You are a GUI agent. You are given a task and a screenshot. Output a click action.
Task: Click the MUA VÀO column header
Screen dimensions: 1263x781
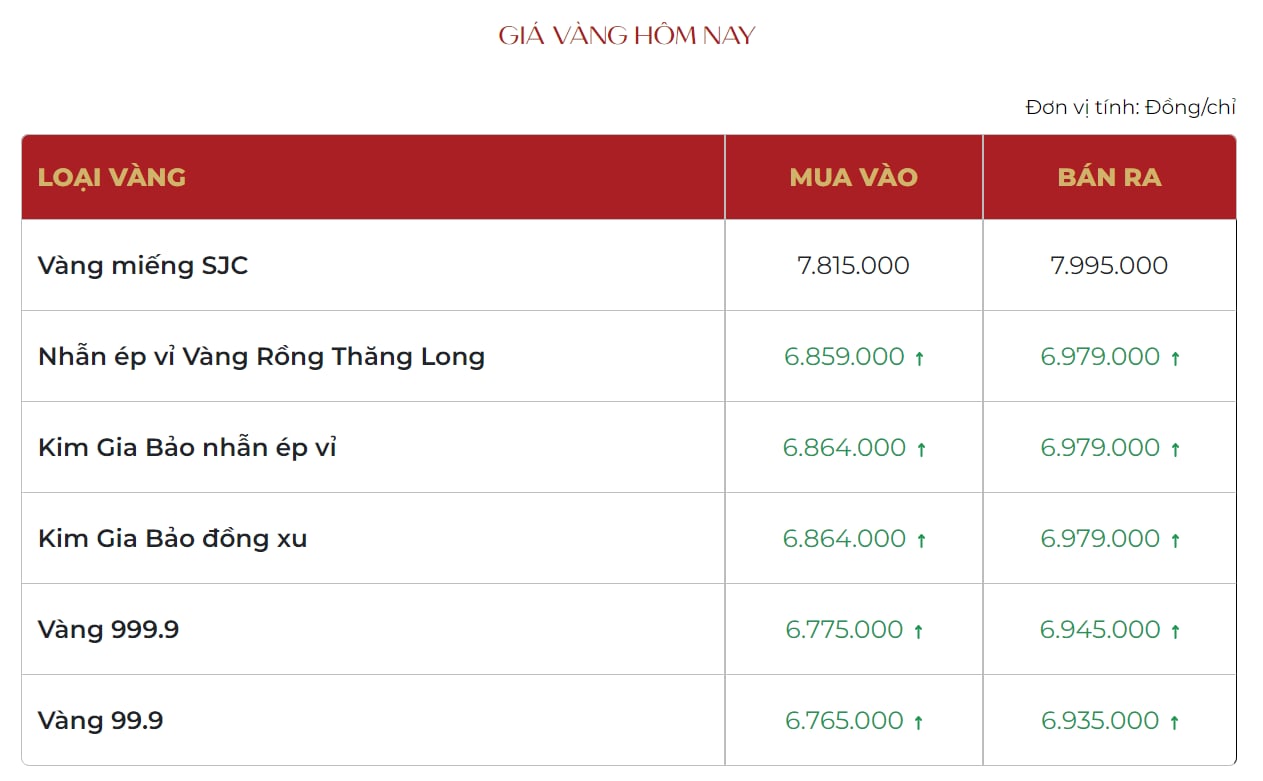click(x=854, y=177)
